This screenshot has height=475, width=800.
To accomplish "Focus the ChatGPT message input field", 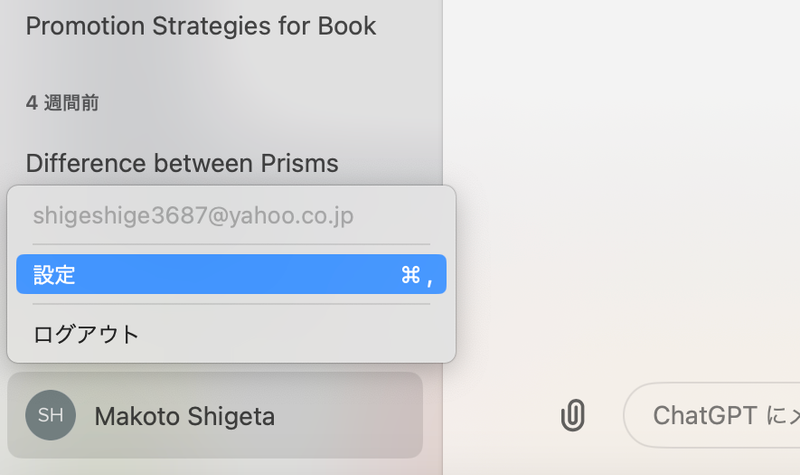I will tap(720, 415).
